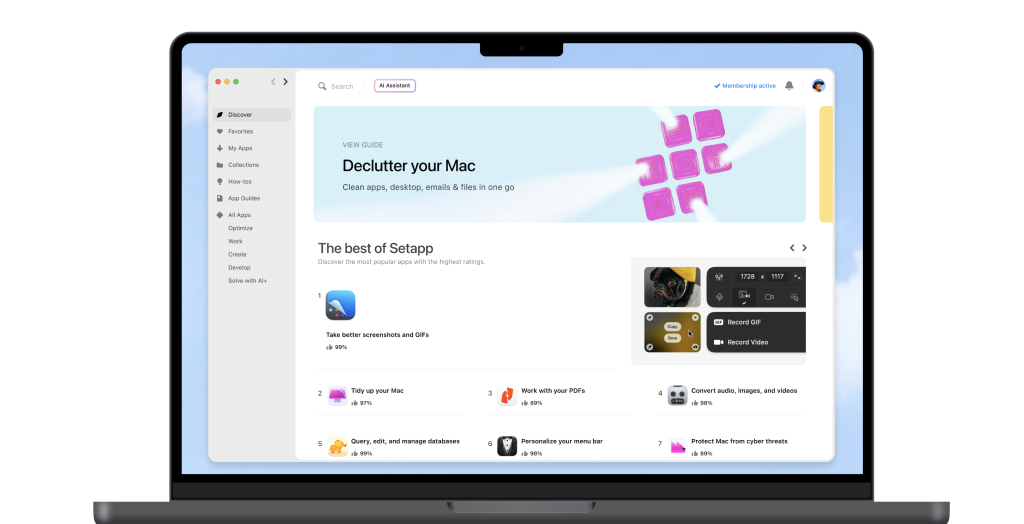This screenshot has height=524, width=1024.
Task: Open the Collections section
Action: point(243,165)
